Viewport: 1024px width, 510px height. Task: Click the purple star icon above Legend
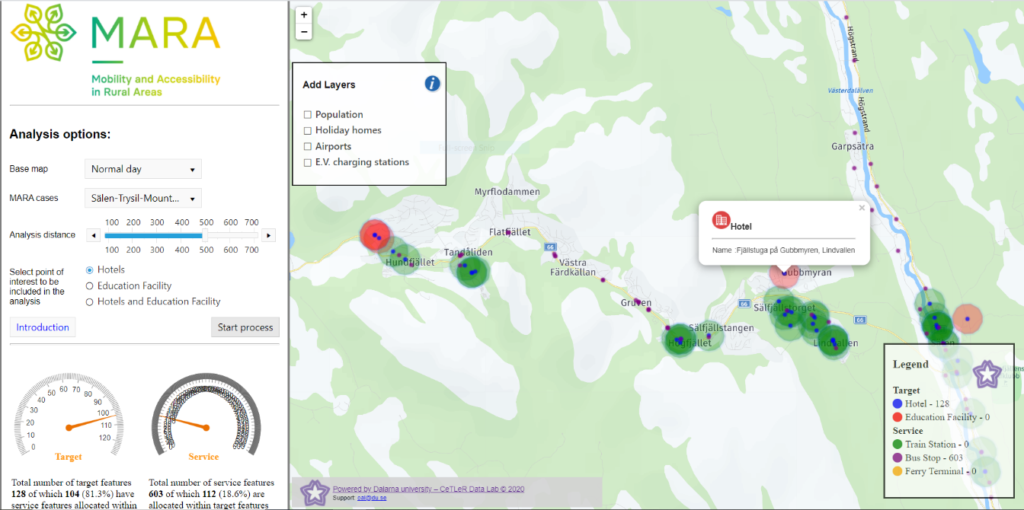tap(987, 374)
